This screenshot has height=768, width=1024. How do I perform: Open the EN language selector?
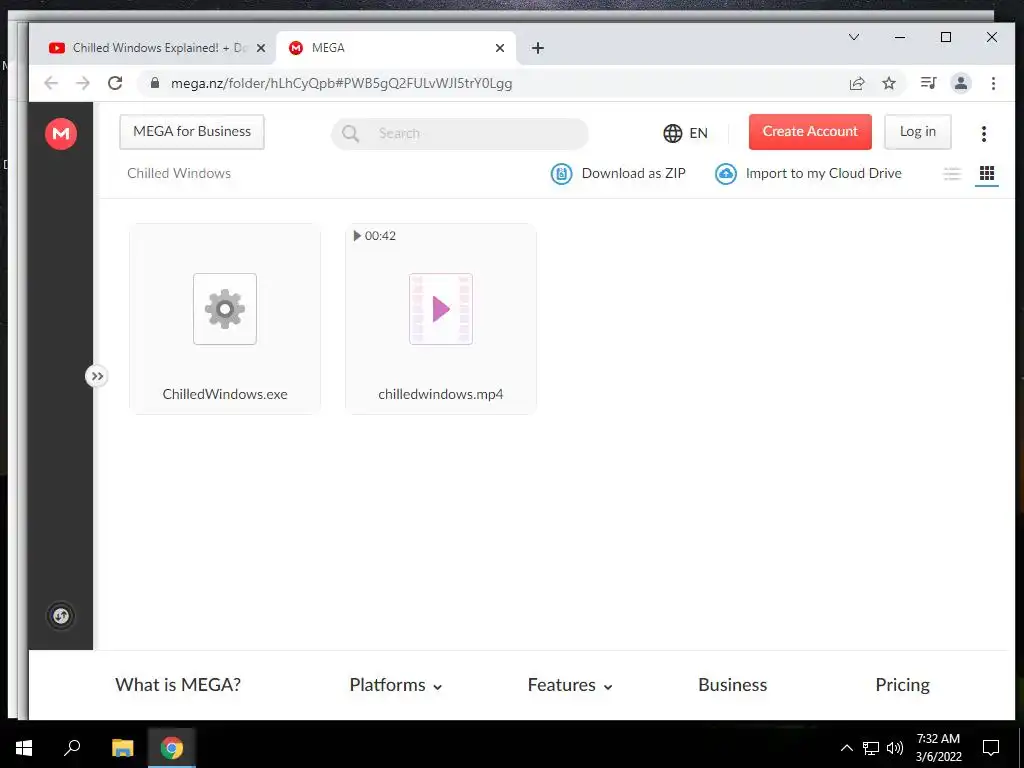pyautogui.click(x=685, y=133)
